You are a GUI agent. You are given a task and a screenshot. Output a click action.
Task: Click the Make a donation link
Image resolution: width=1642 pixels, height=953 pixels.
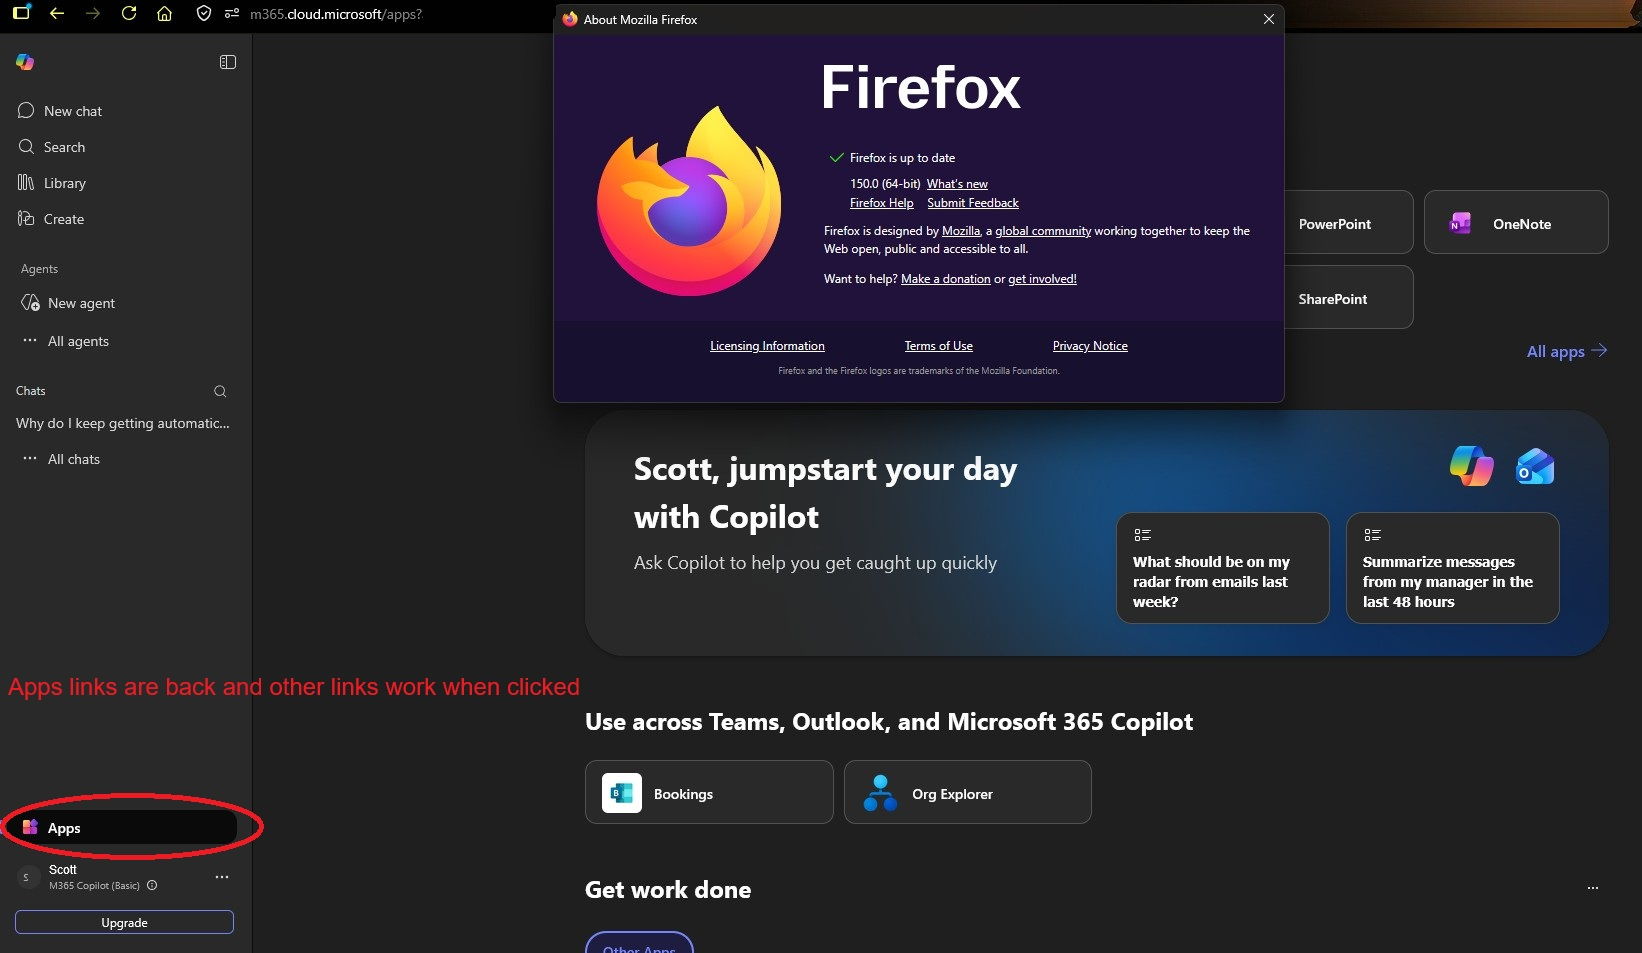946,279
